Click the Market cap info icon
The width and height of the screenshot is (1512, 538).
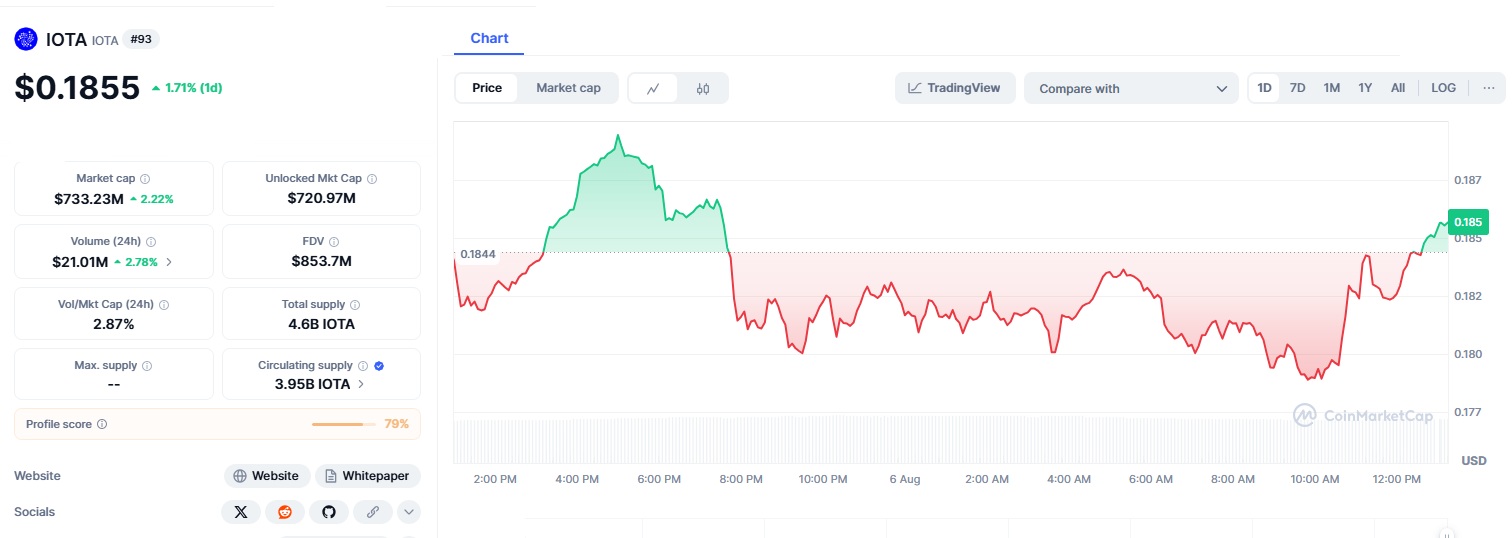(x=145, y=179)
